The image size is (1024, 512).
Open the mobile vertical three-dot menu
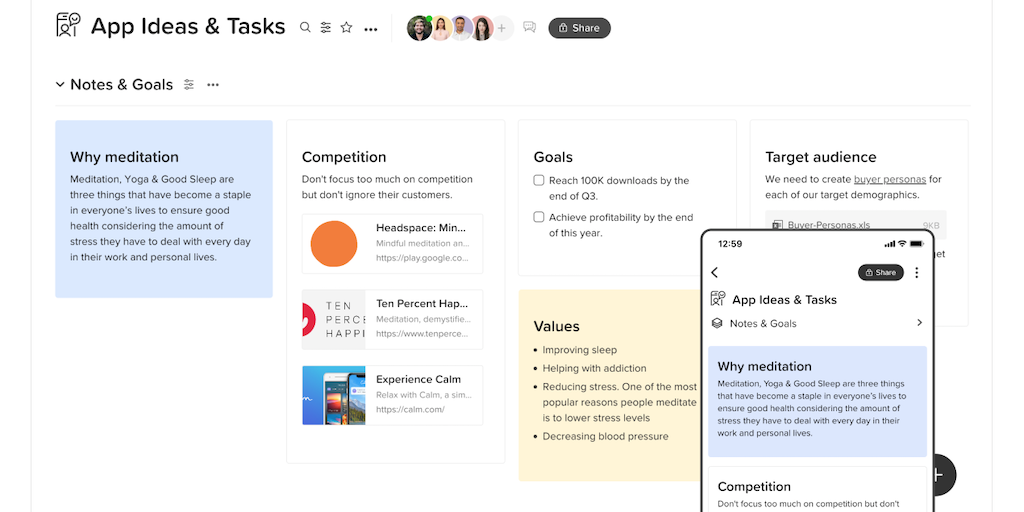[917, 272]
